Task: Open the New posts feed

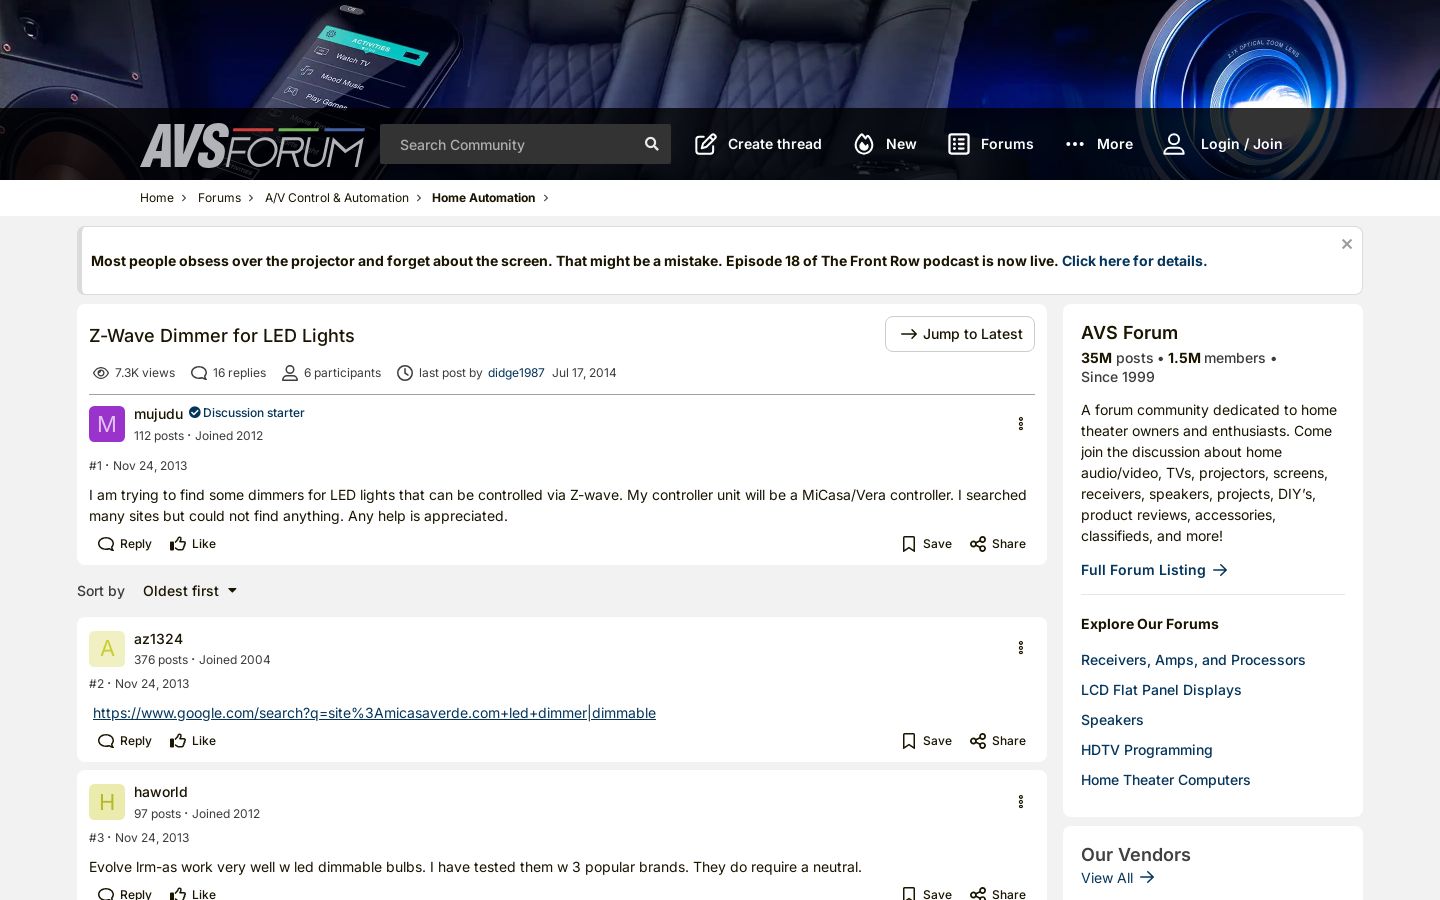Action: (885, 144)
